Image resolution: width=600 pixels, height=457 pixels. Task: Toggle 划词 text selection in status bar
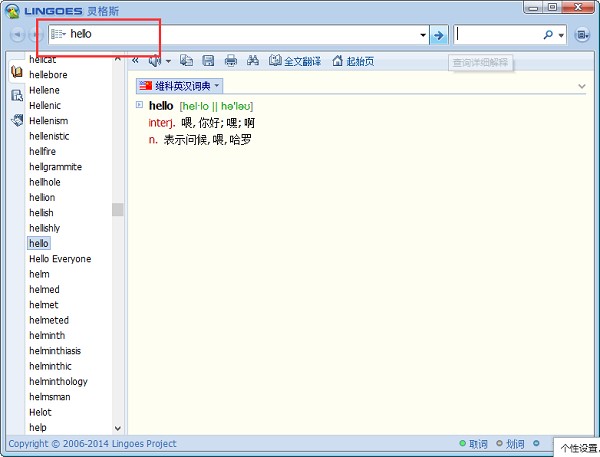[x=510, y=444]
